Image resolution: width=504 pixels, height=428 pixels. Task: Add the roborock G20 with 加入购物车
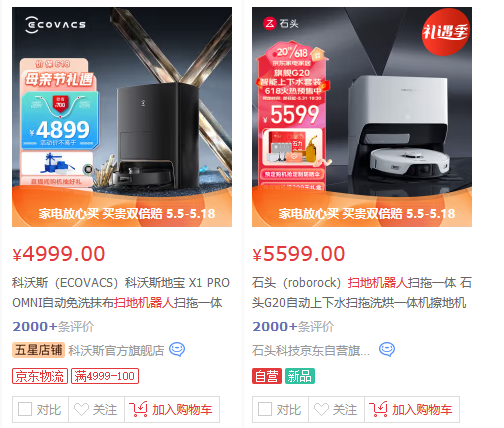click(x=412, y=409)
